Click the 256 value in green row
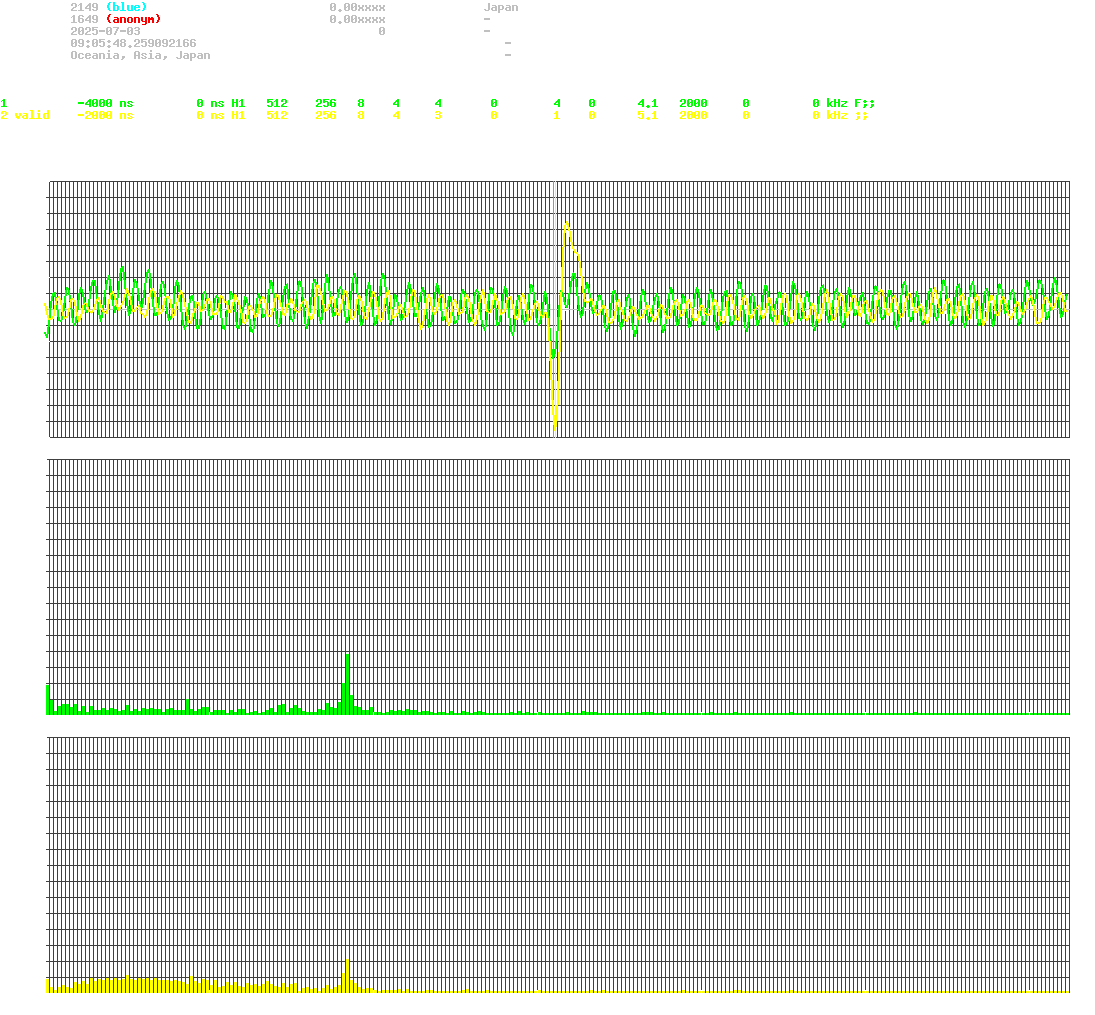This screenshot has height=1015, width=1095. click(326, 103)
